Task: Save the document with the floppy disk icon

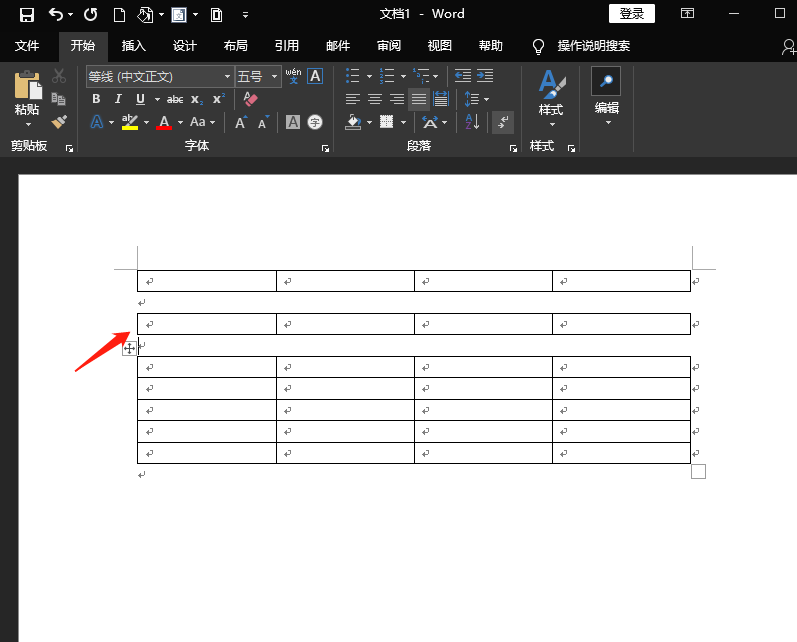Action: pos(26,15)
